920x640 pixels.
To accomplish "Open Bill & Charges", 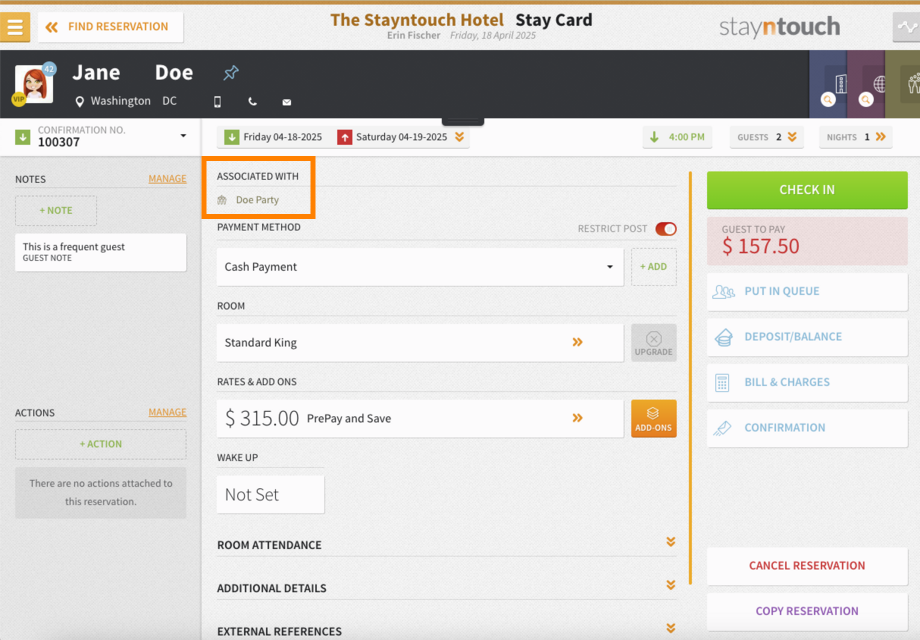I will tap(807, 382).
